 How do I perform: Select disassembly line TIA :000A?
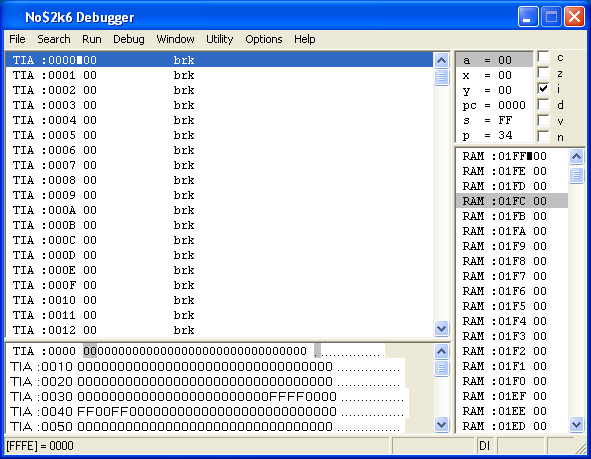coord(219,210)
